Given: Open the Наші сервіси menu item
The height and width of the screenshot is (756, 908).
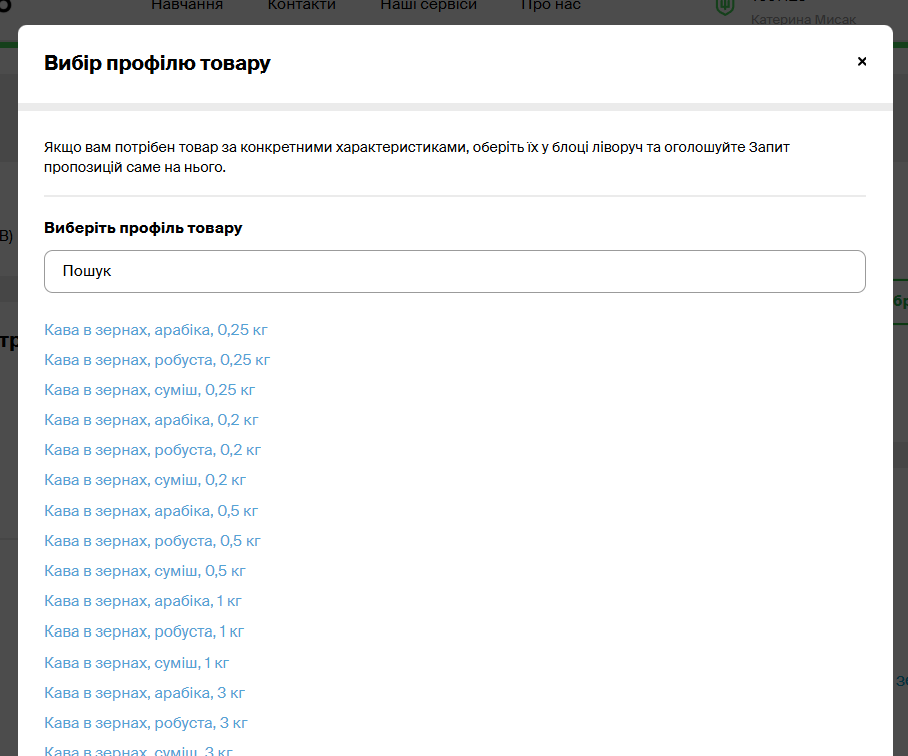Looking at the screenshot, I should click(428, 6).
